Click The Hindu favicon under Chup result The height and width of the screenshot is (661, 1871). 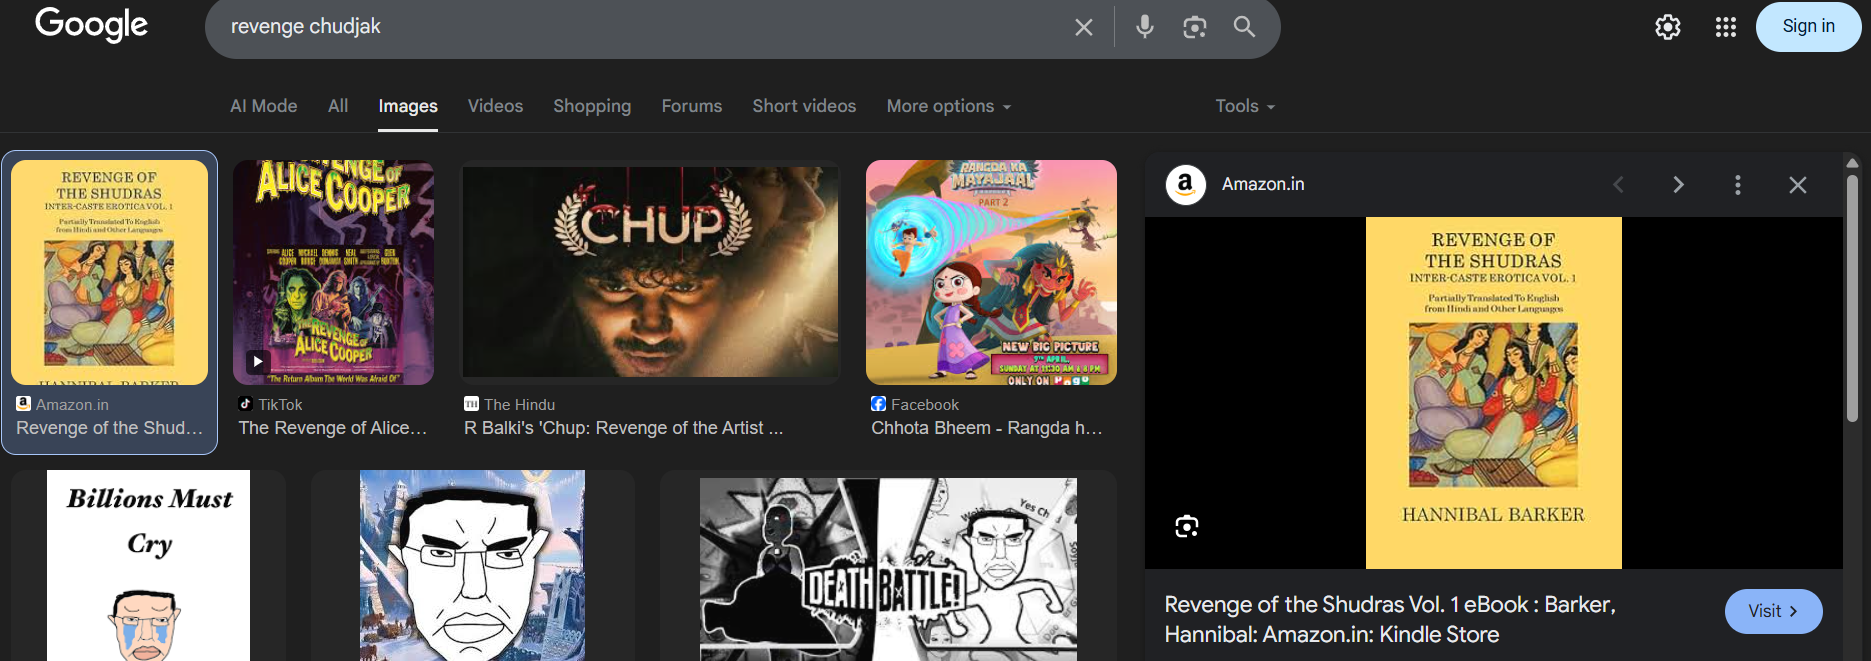tap(472, 404)
